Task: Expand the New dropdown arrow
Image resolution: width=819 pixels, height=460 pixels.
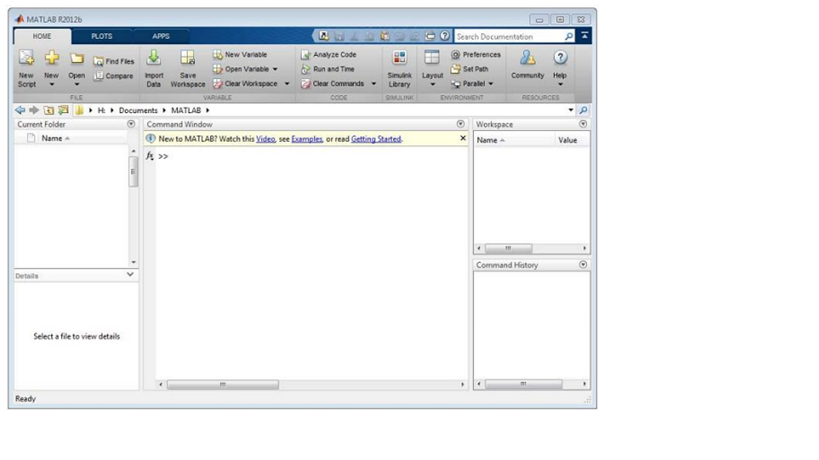Action: 51,85
